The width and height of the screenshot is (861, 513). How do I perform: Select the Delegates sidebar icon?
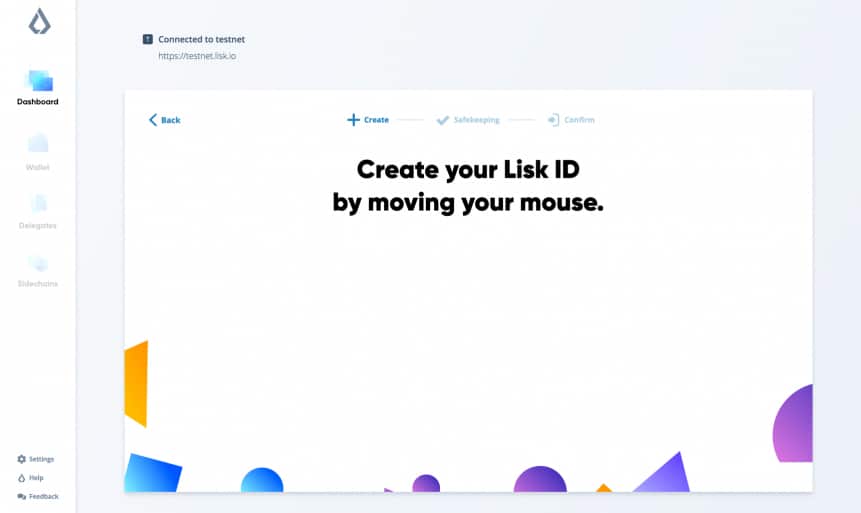pyautogui.click(x=38, y=203)
